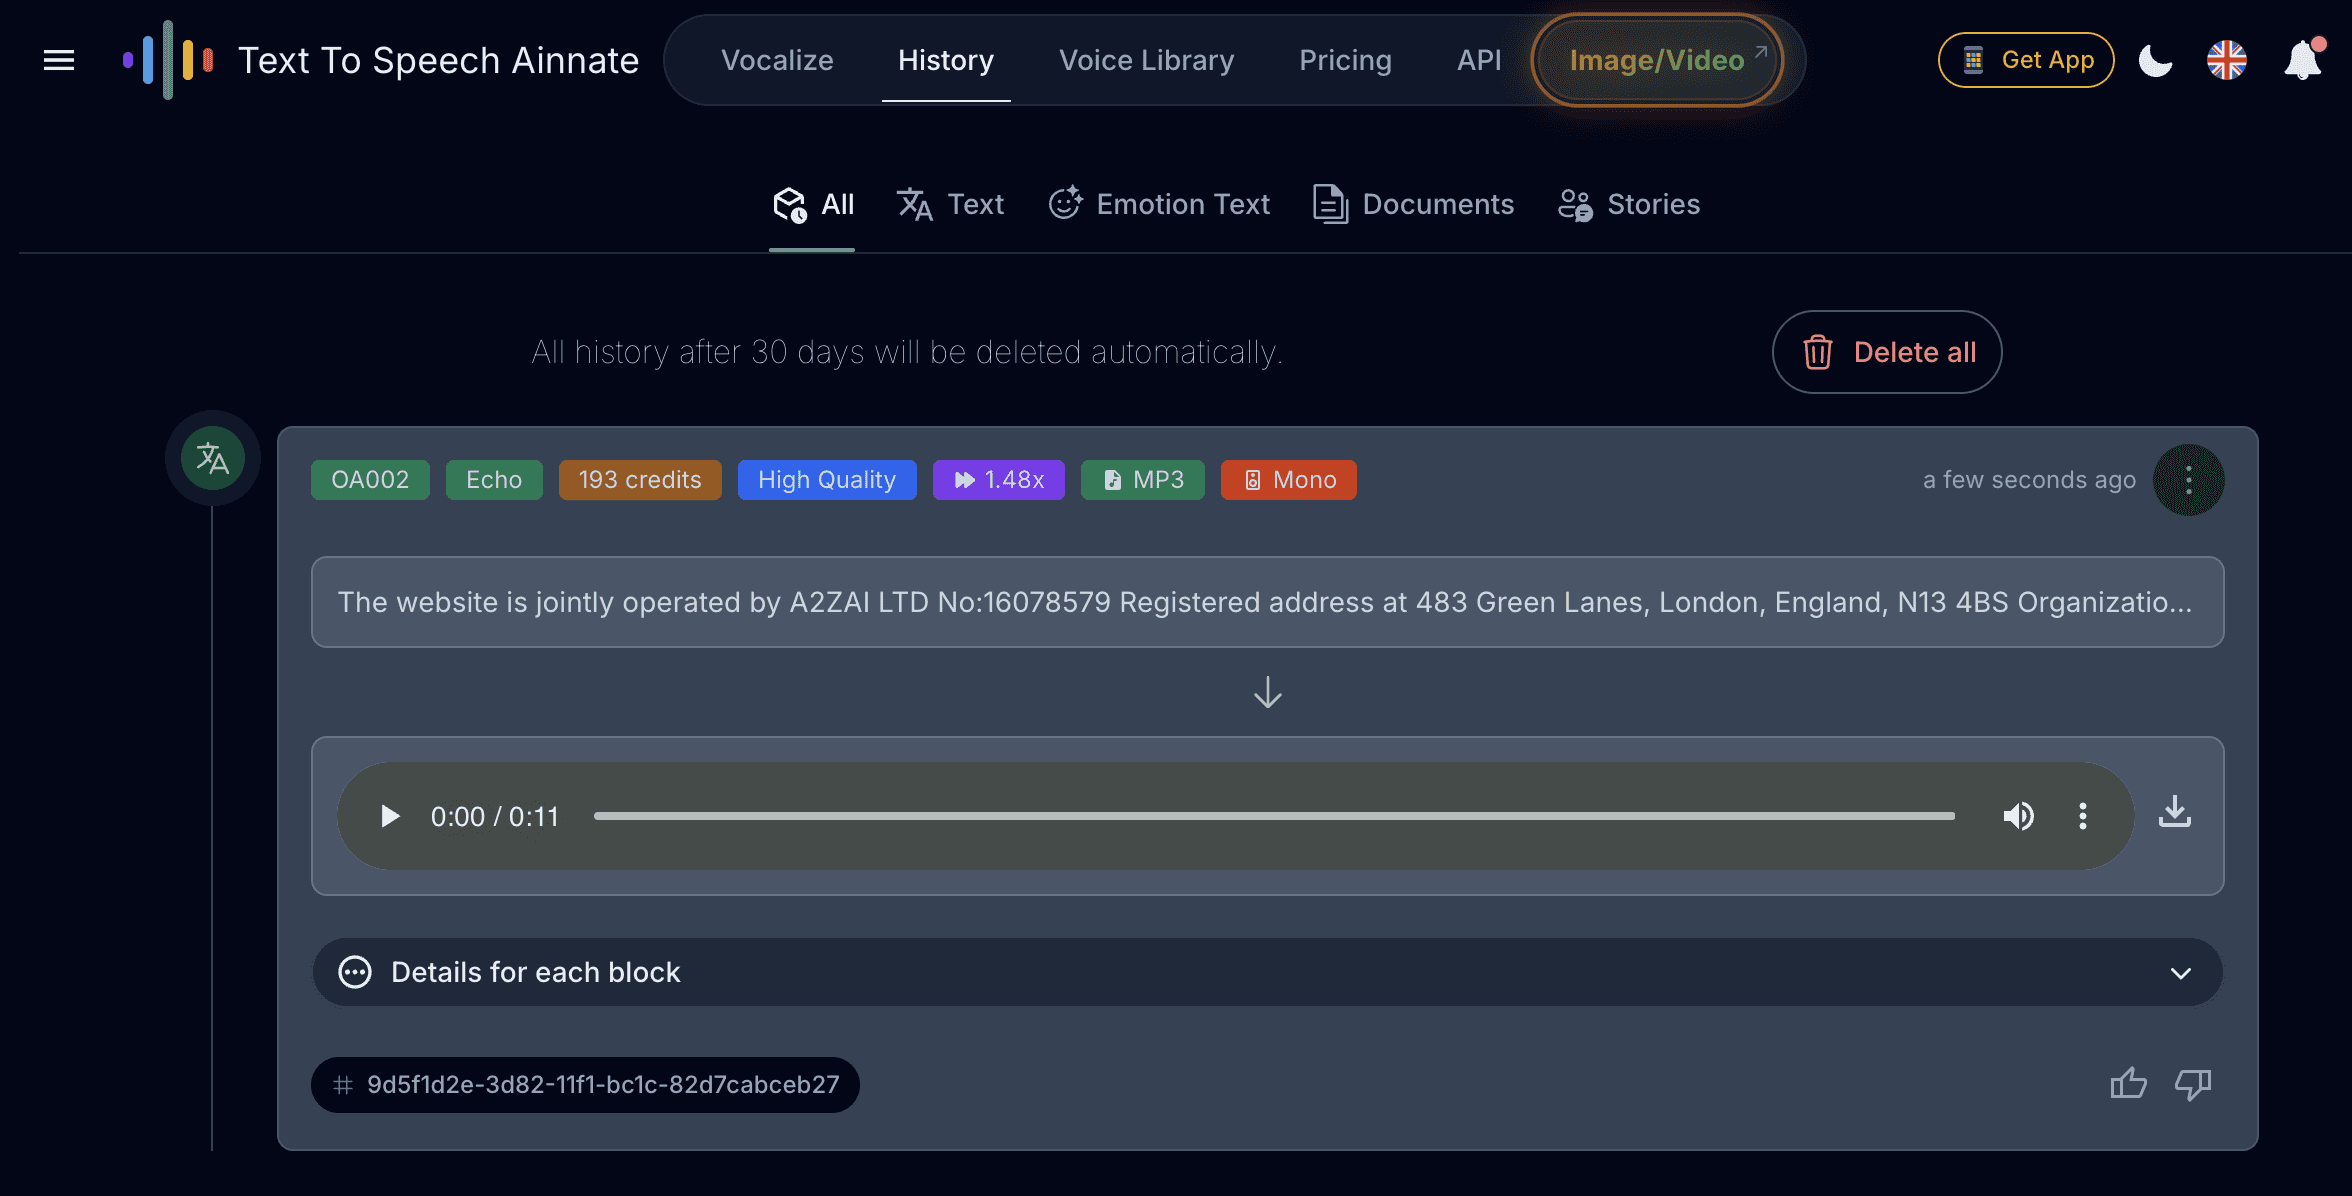Screen dimensions: 2352x1196
Task: Seek on the audio progress bar
Action: 1273,817
